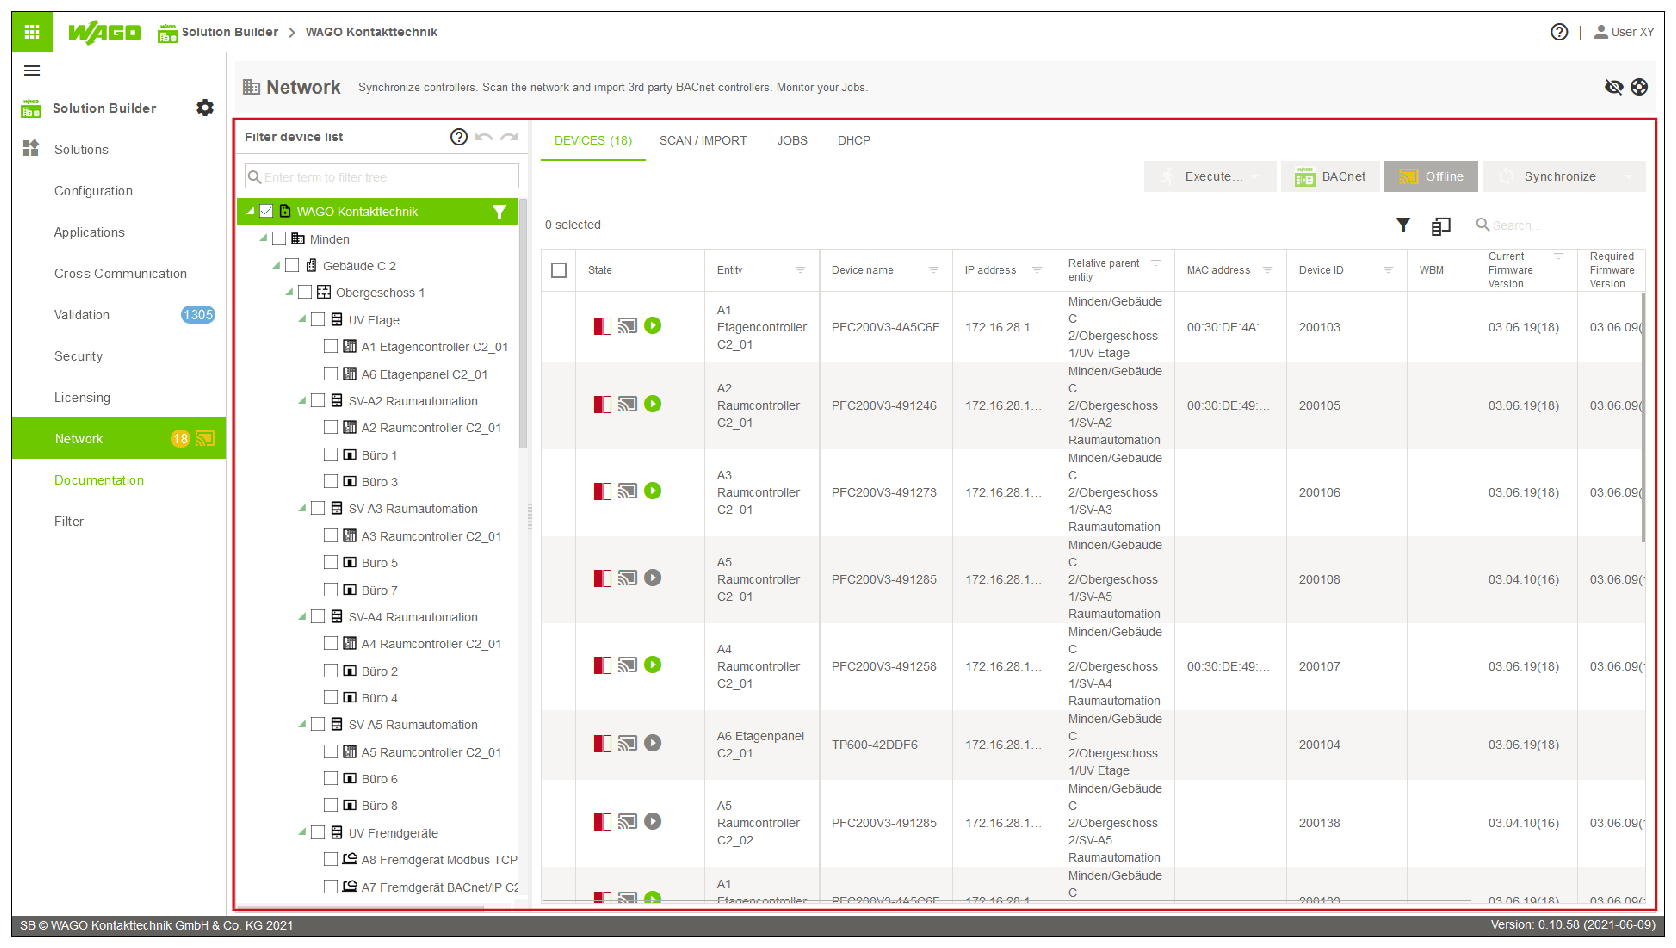Switch to the DEVICES (18) tab
Screen dimensions: 1676x948
593,141
